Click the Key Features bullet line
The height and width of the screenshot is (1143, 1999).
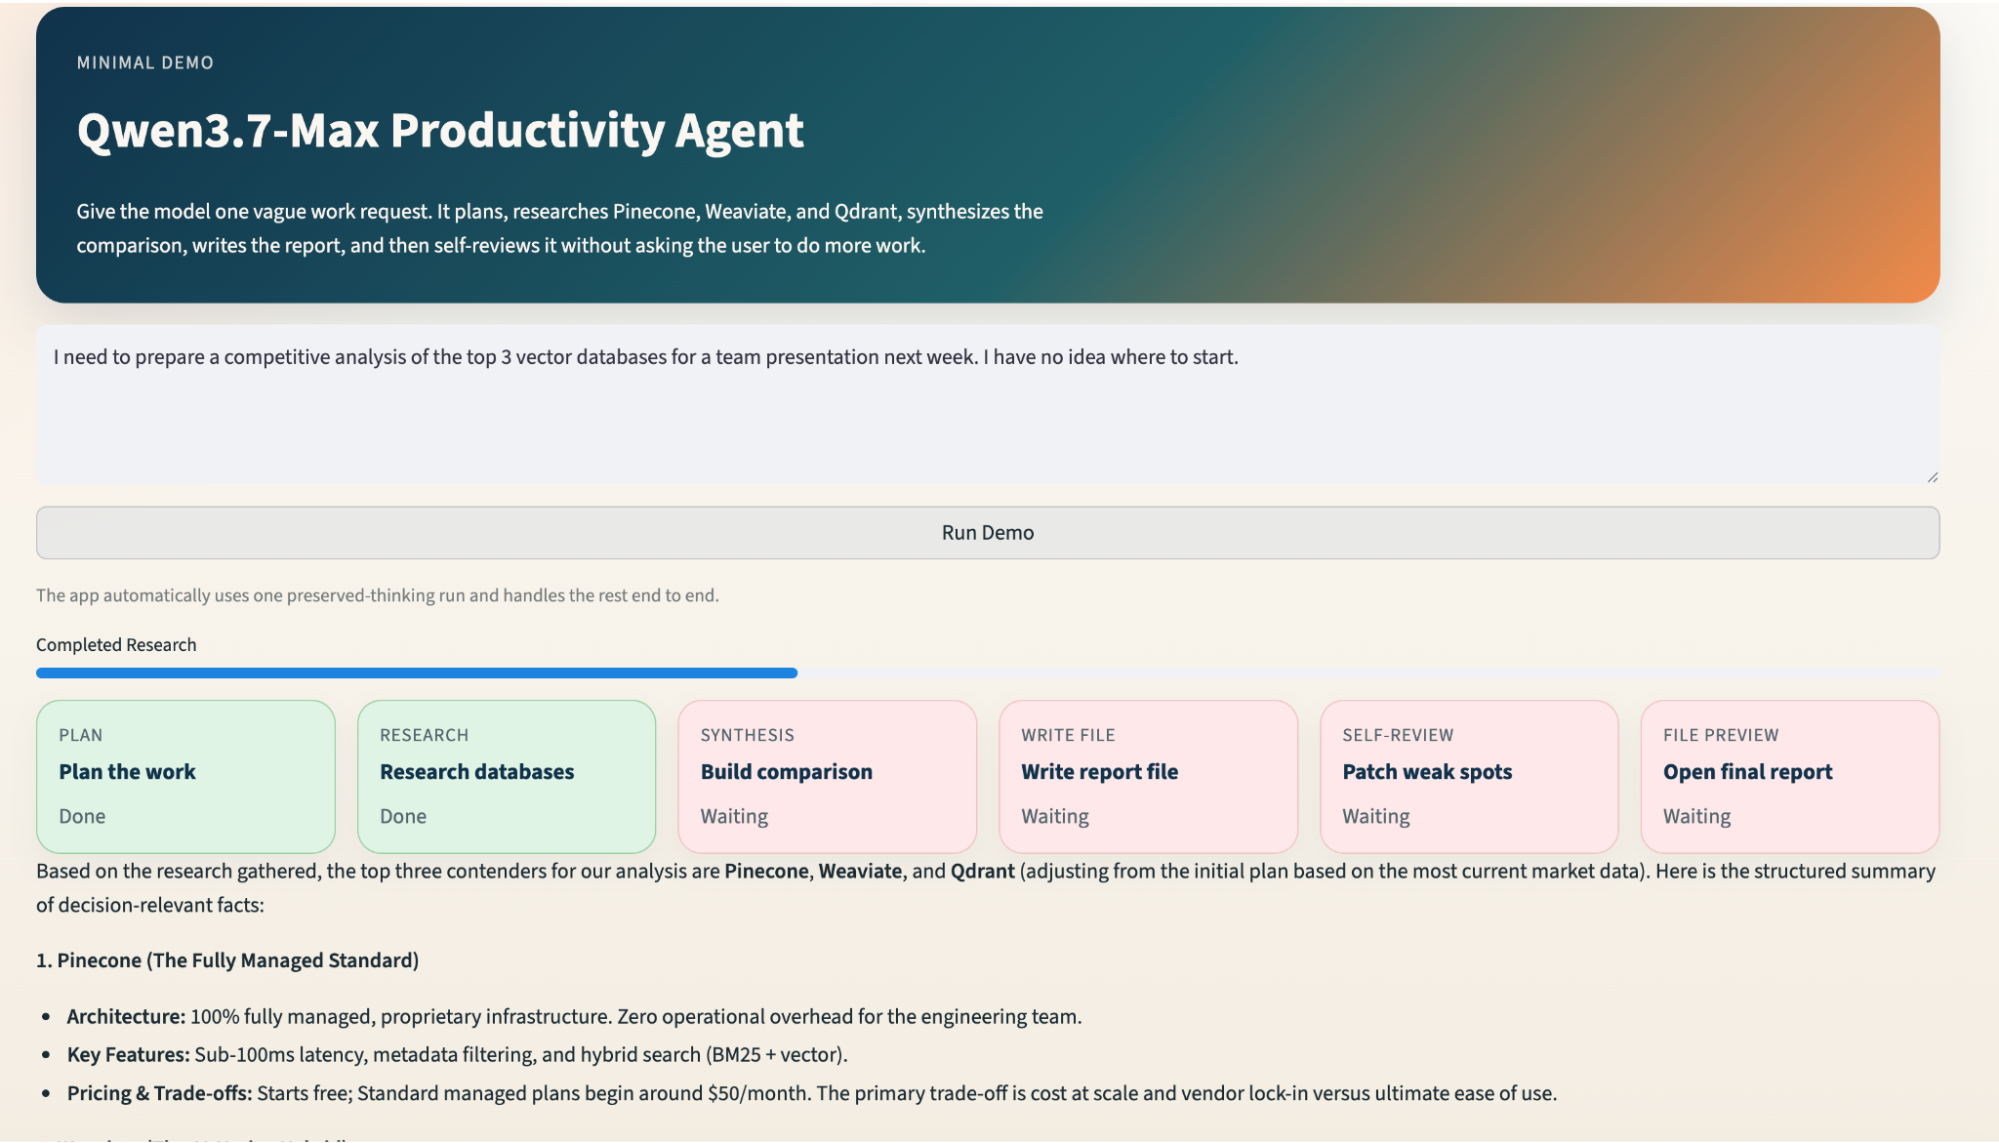point(457,1054)
